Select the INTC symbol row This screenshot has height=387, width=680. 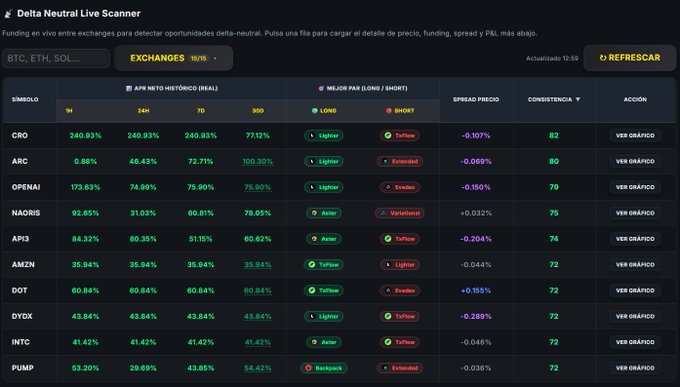(x=339, y=342)
